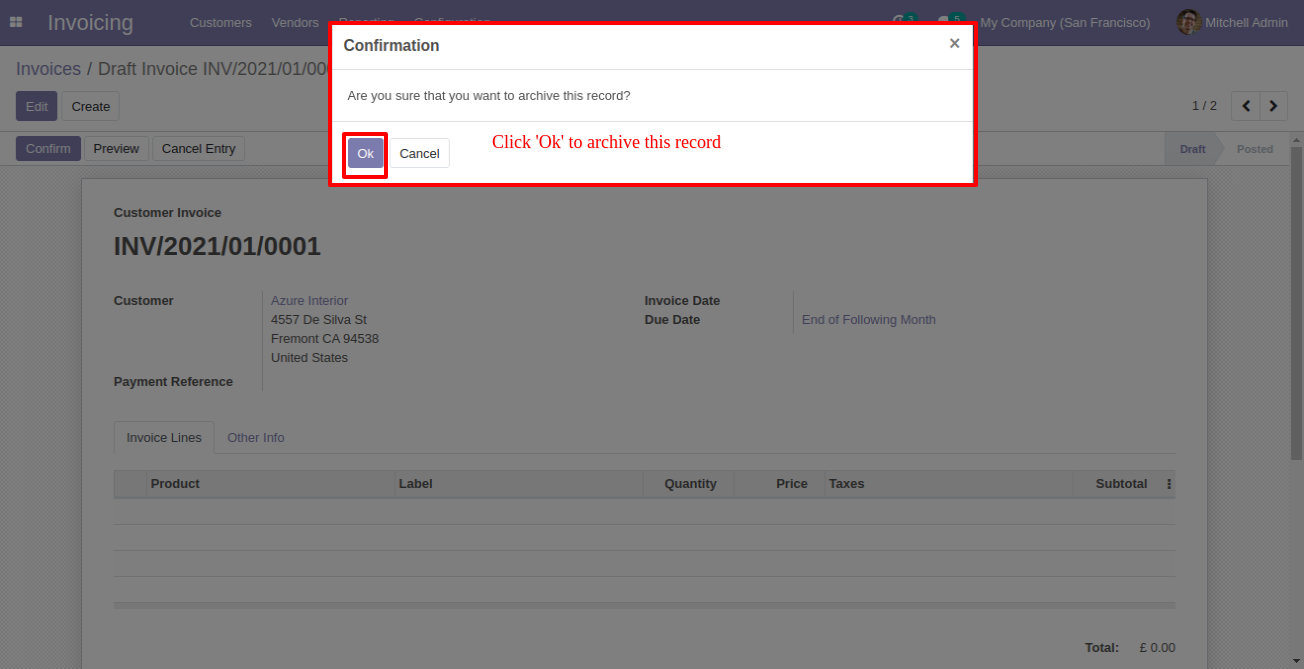Open the messages notification icon
Screen dimensions: 1304x669
[x=945, y=21]
